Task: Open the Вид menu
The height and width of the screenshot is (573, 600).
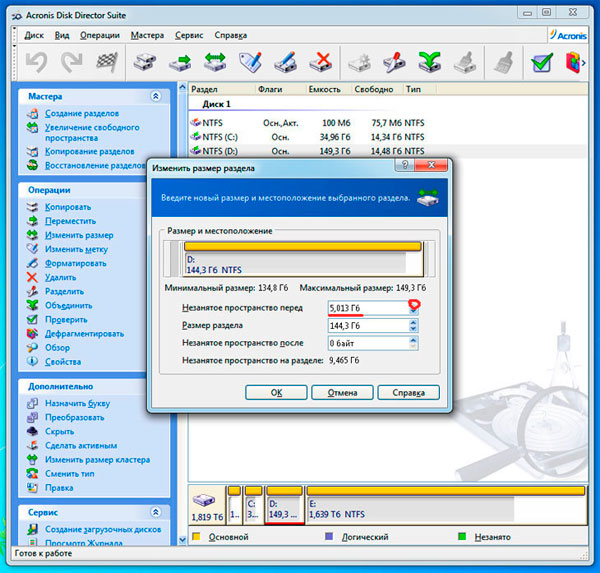Action: 62,35
